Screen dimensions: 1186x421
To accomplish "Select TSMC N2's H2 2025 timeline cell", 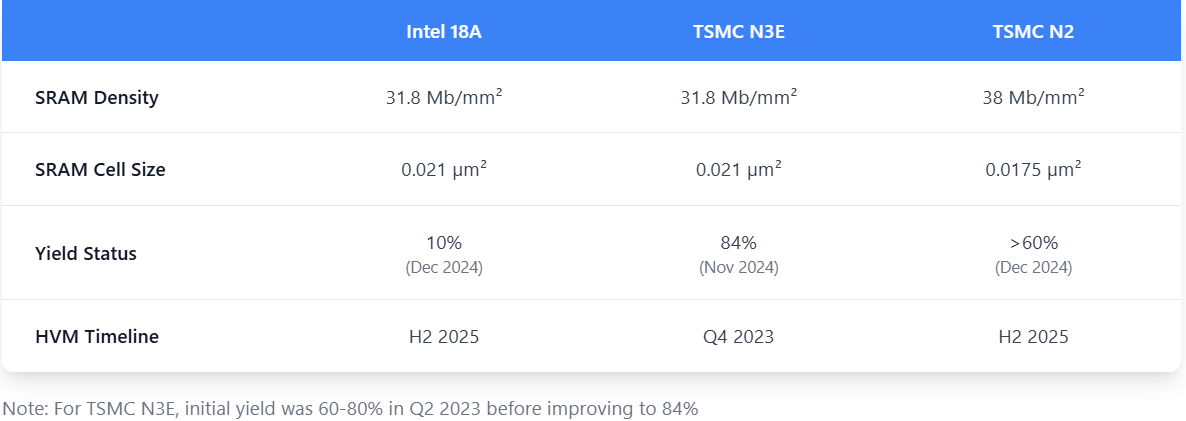I will pos(1033,337).
